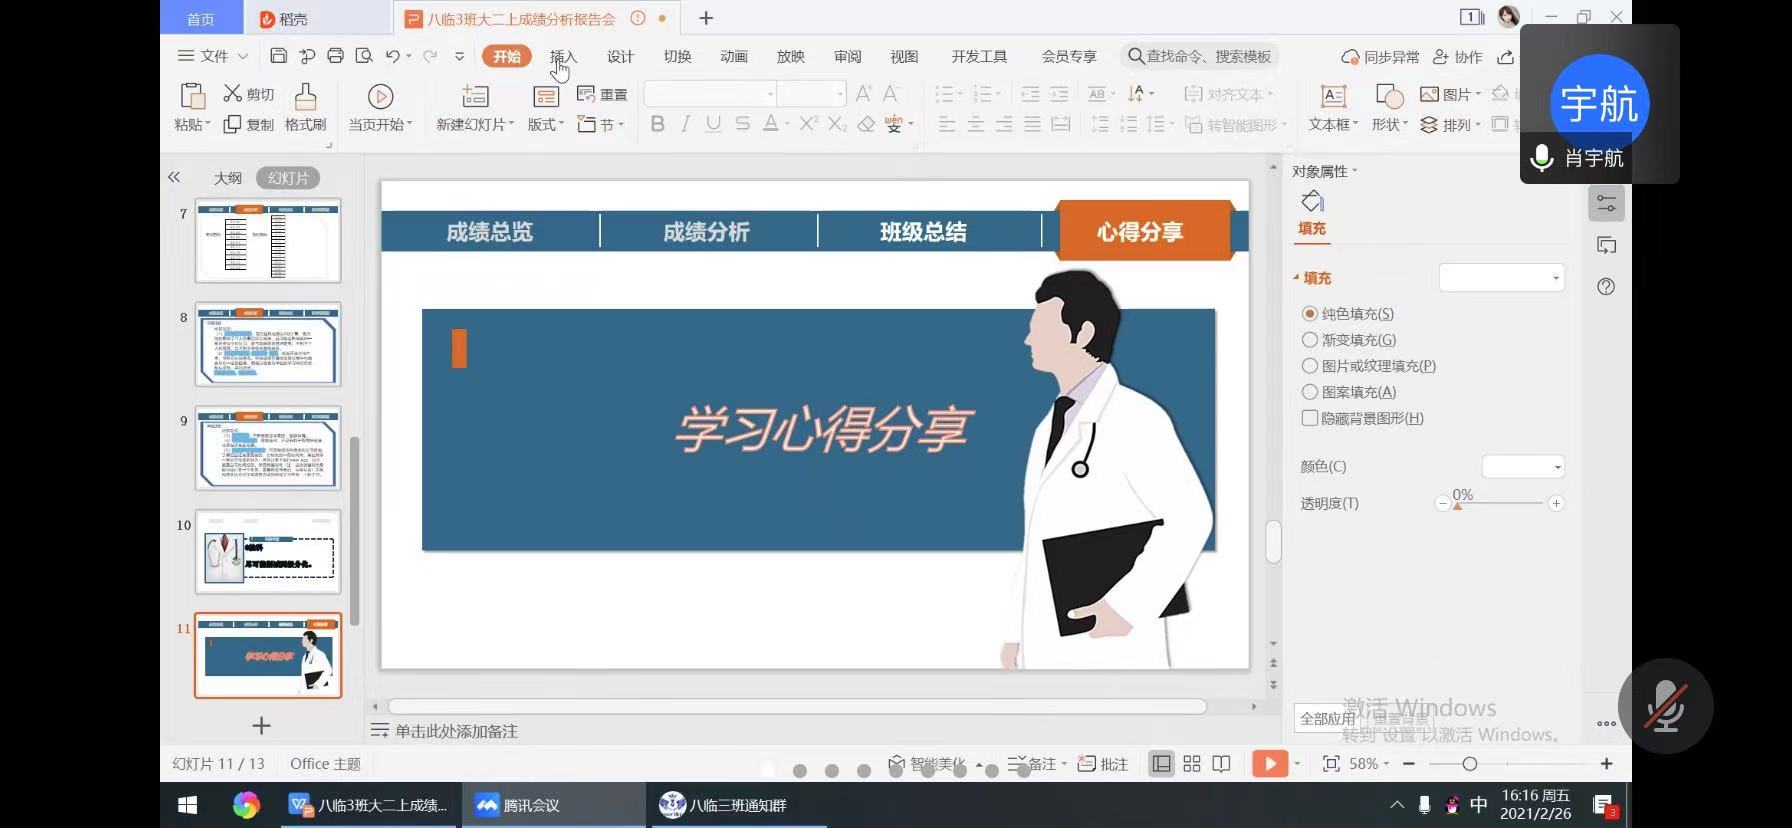1792x828 pixels.
Task: Select picture or texture fill option
Action: tap(1310, 366)
